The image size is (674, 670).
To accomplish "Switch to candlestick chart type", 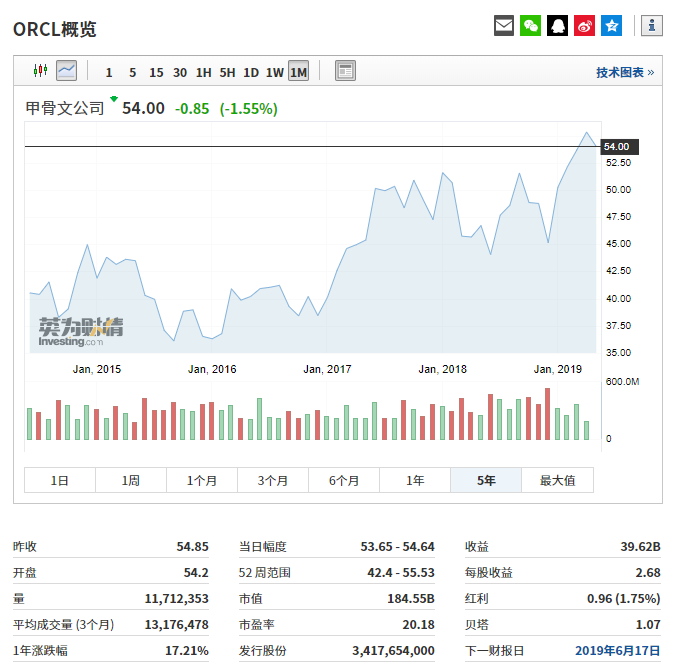I will pos(40,70).
